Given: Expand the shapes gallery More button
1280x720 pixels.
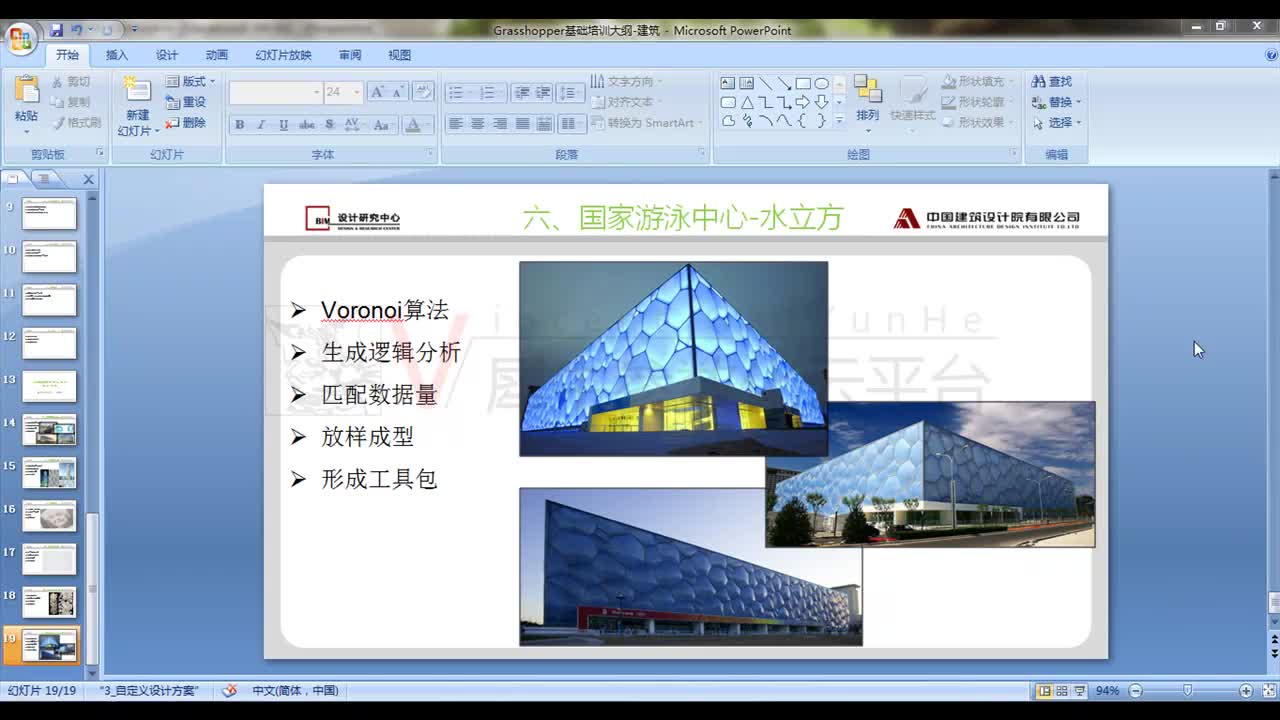Looking at the screenshot, I should click(x=839, y=121).
